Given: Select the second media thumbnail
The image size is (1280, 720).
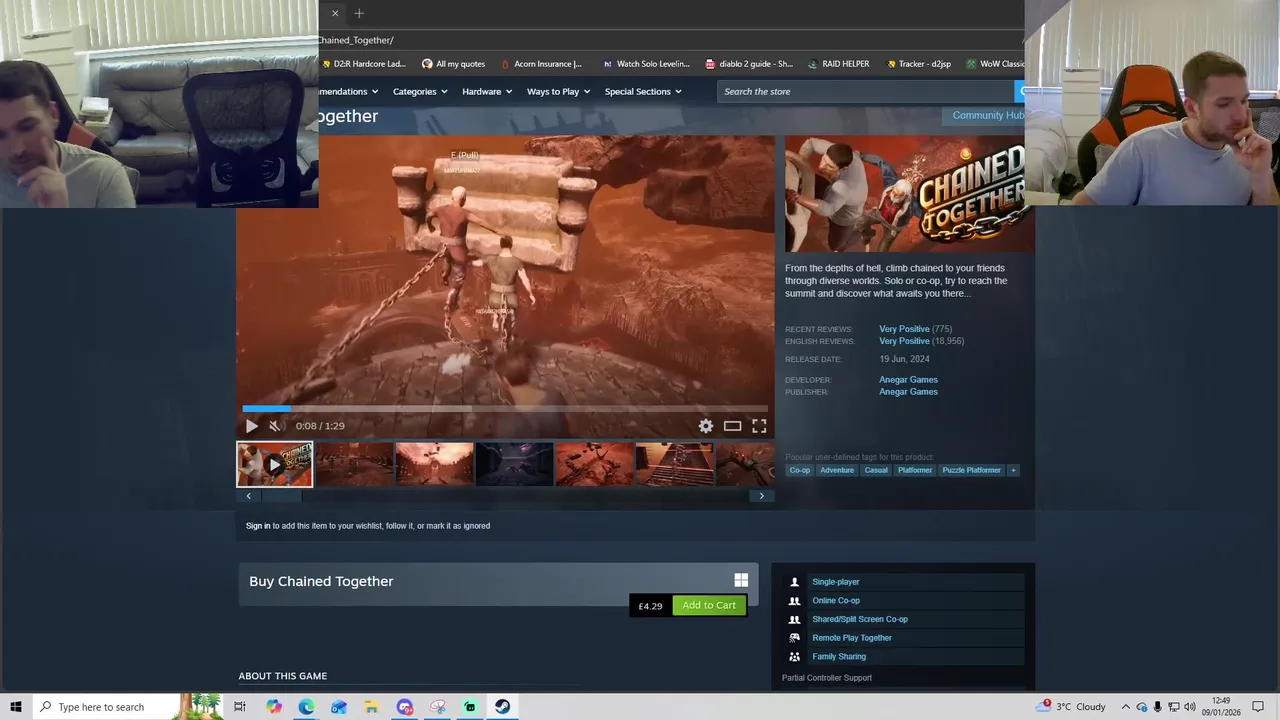Looking at the screenshot, I should (355, 464).
